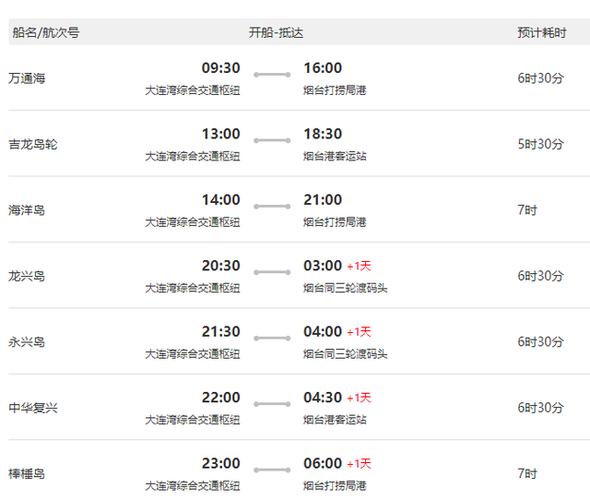Screen dimensions: 590x500
Task: Select the 13:00 departure time
Action: point(221,134)
